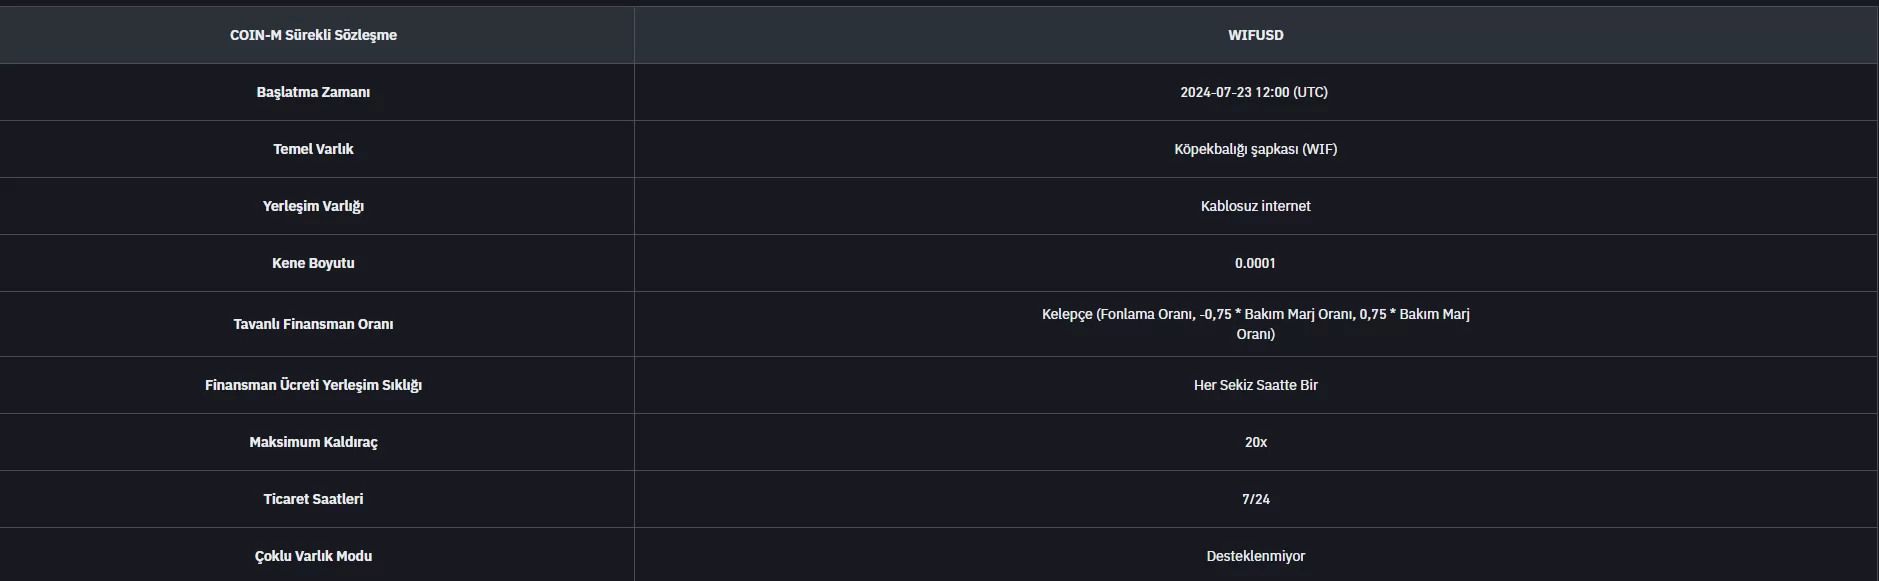Select the Kablosuz internet value

(x=1255, y=206)
